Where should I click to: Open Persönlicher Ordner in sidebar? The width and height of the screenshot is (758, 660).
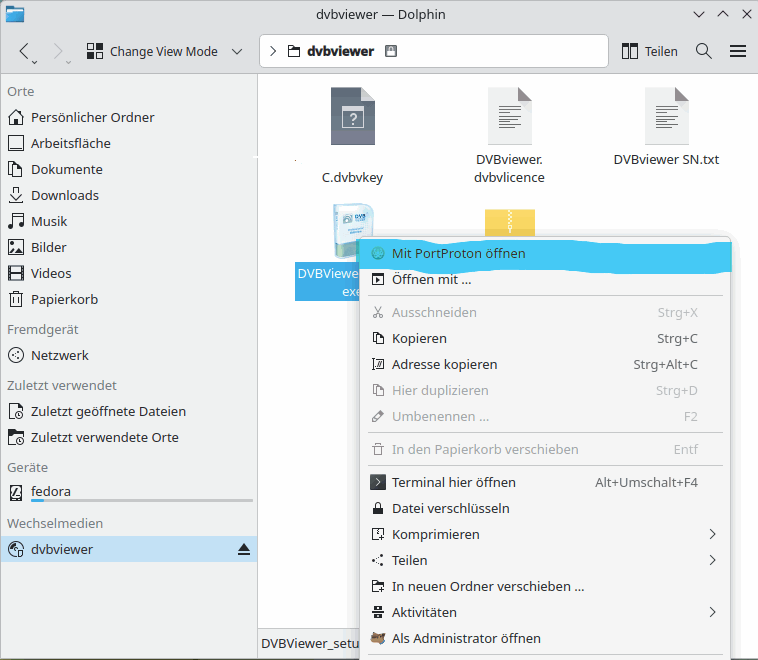[129, 117]
